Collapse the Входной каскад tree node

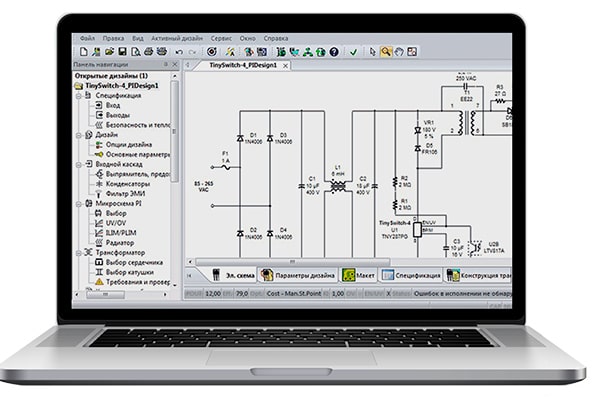(78, 164)
